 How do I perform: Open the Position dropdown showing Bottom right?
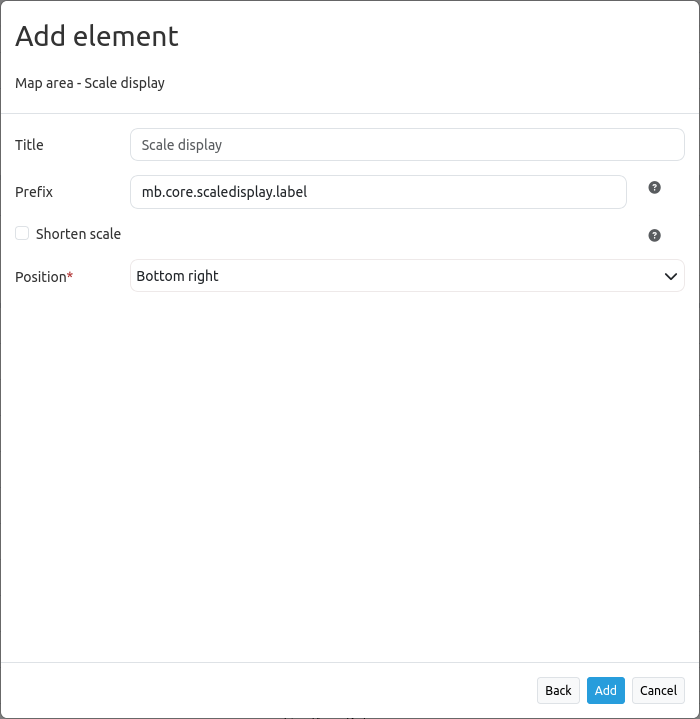407,276
